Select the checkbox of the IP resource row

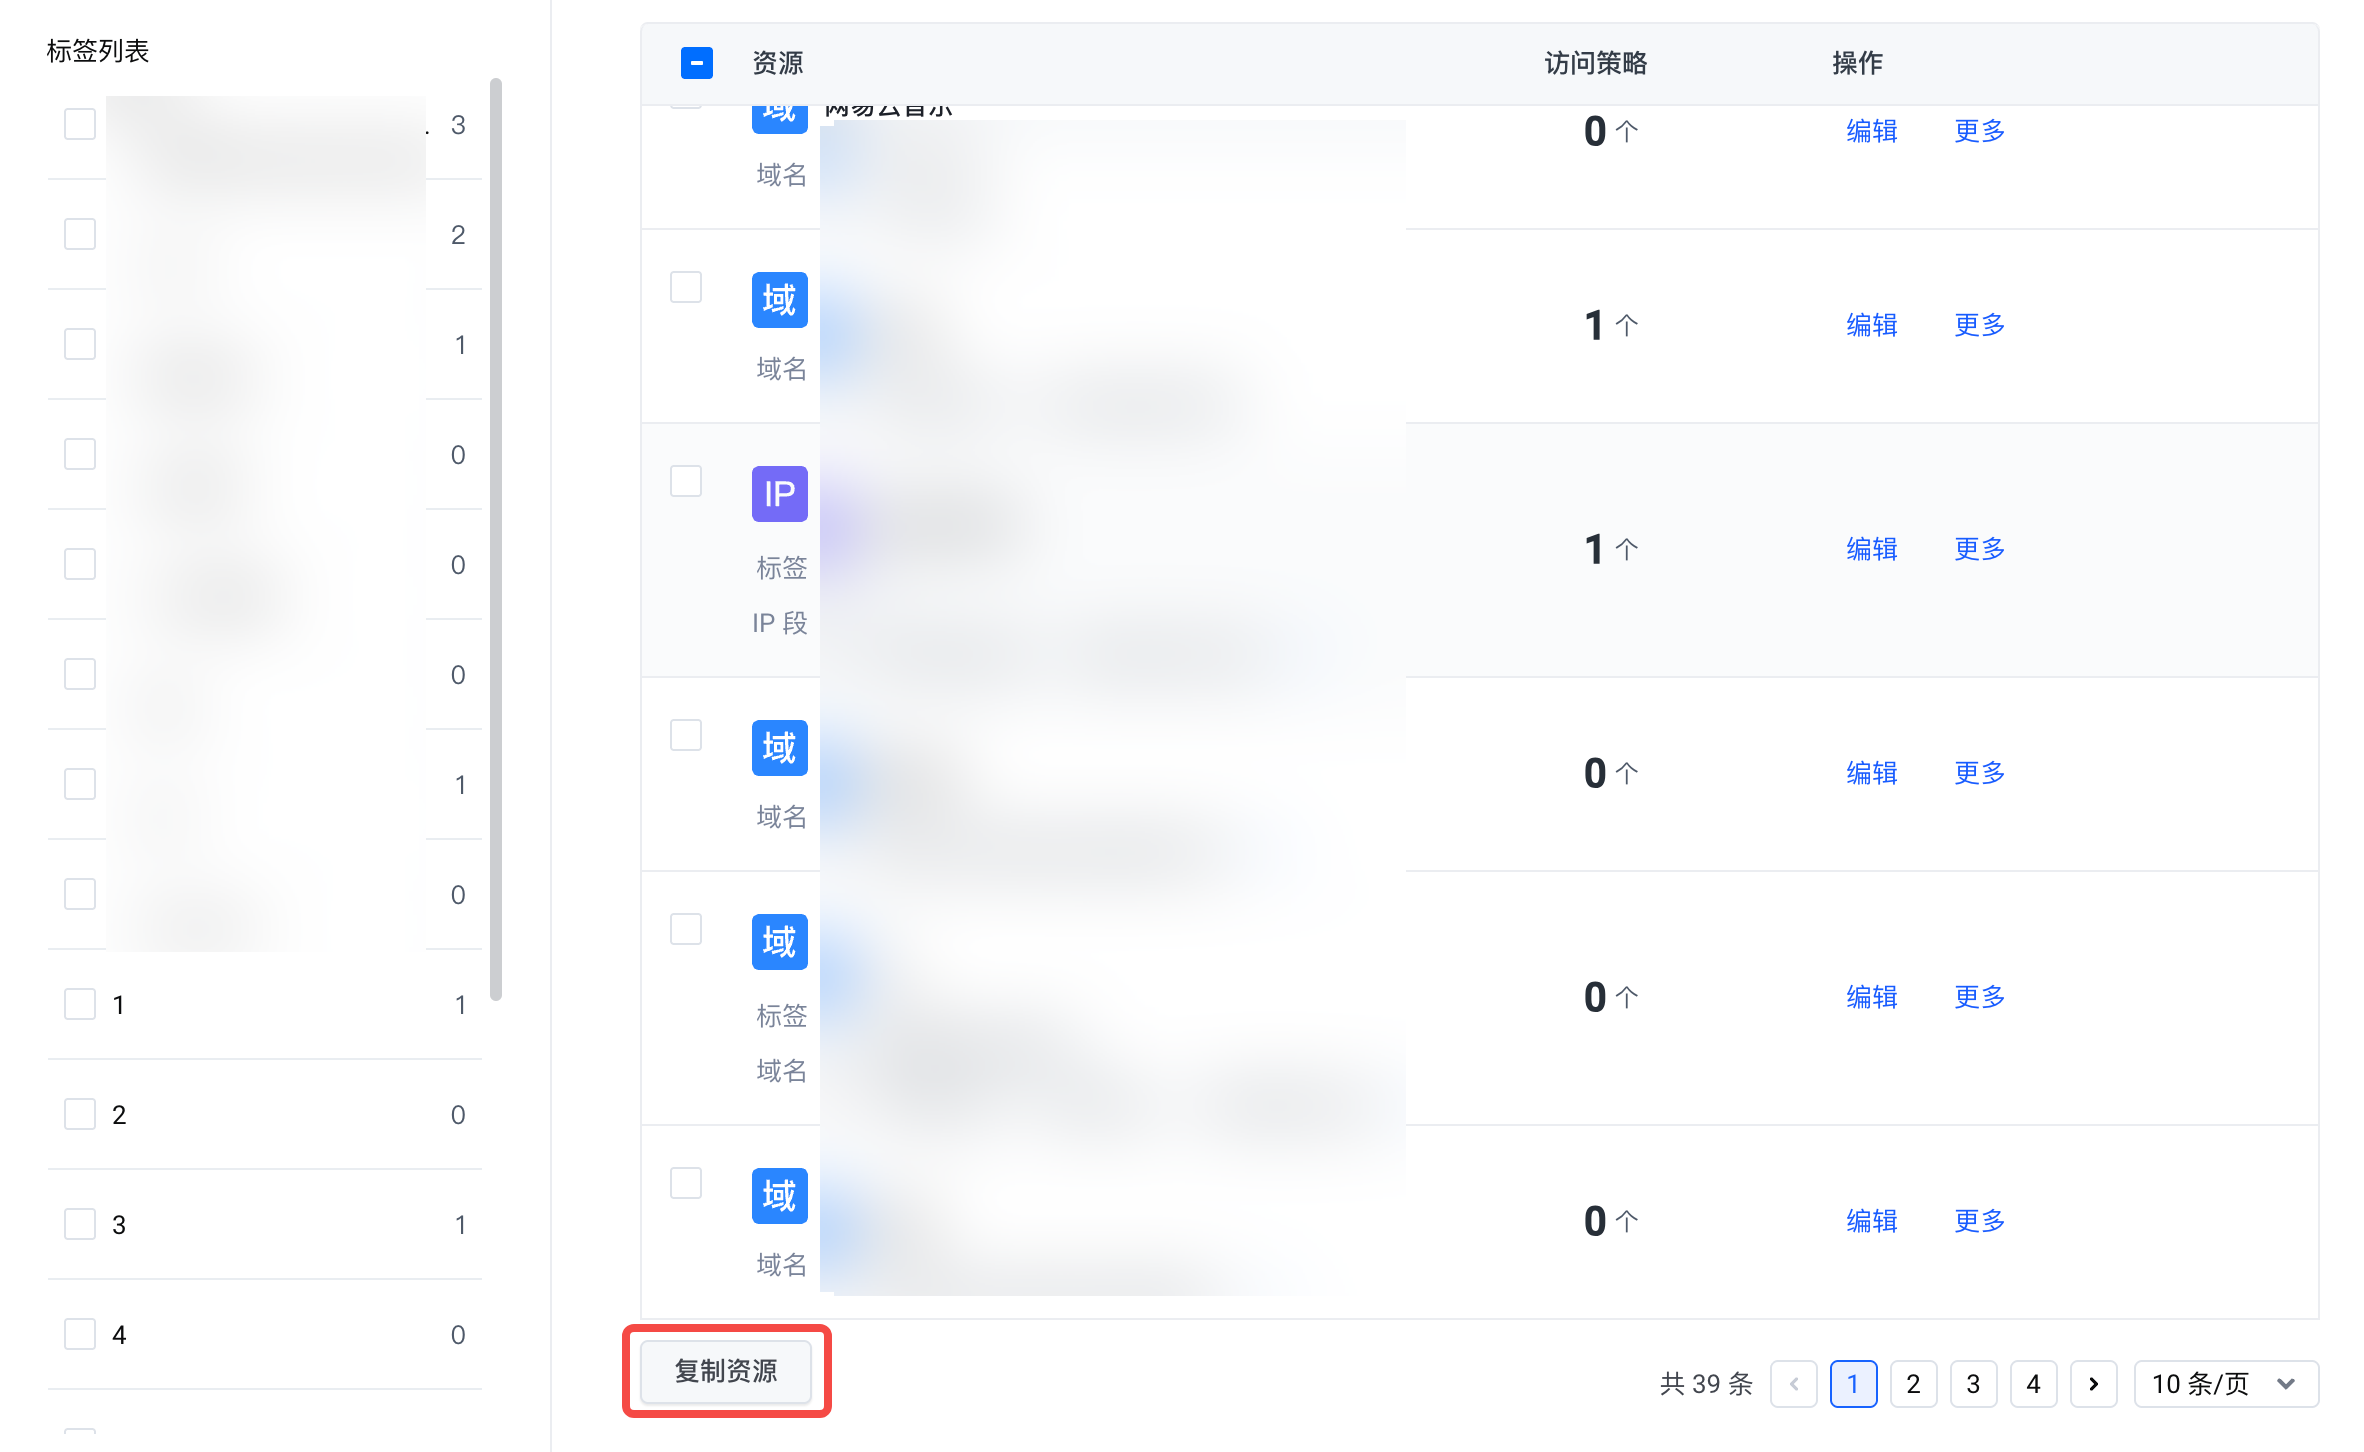[686, 481]
